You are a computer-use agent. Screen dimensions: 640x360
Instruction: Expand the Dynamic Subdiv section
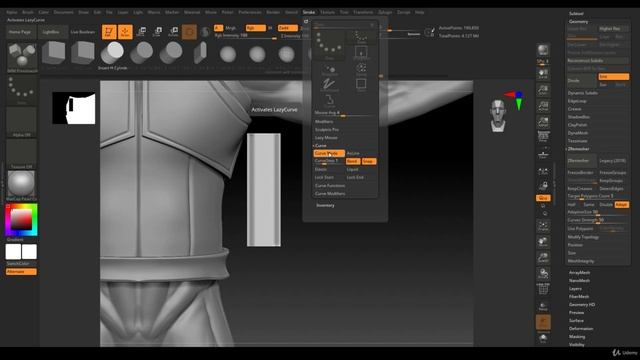pyautogui.click(x=582, y=93)
